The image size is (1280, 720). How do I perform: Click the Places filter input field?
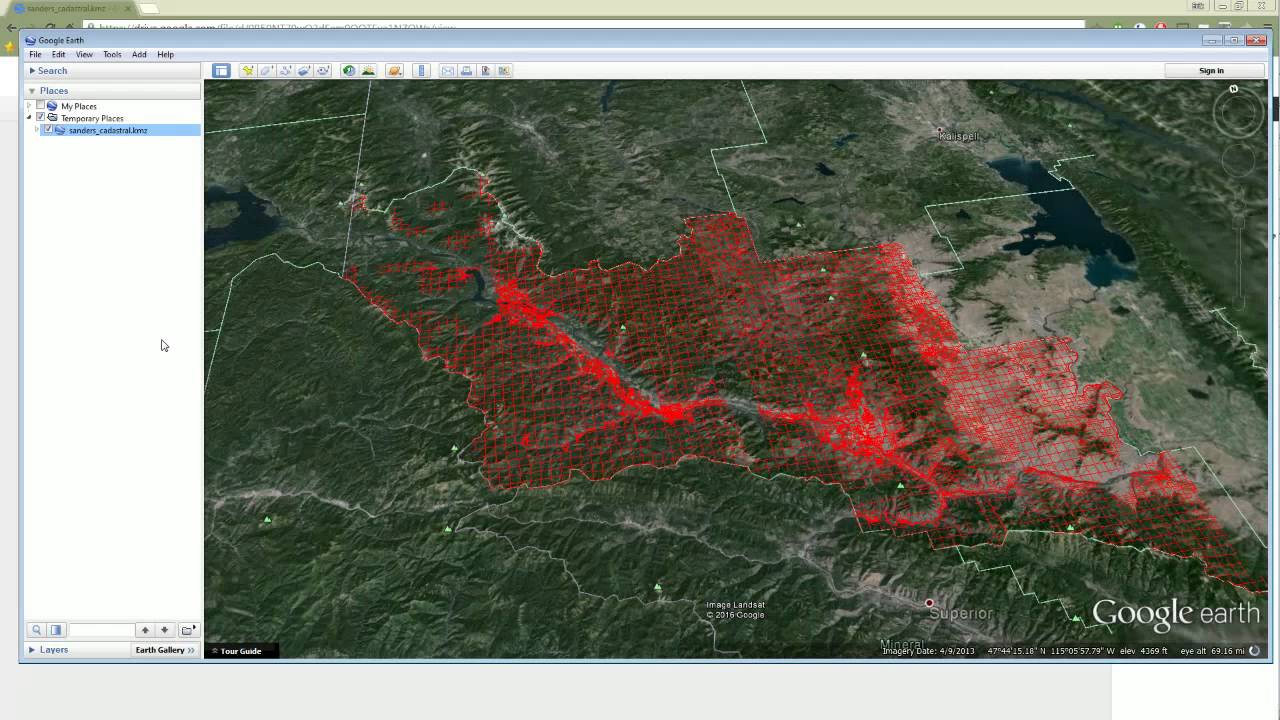point(101,630)
